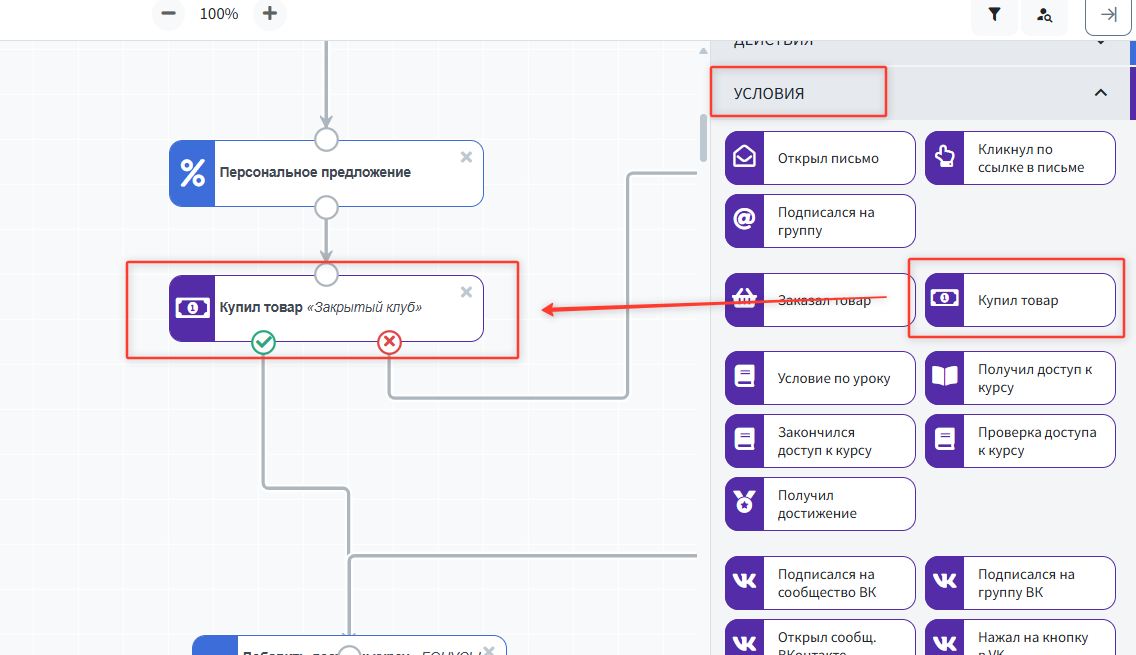Select 'Купил товар' in conditions panel
This screenshot has height=655, width=1136.
[x=1020, y=300]
